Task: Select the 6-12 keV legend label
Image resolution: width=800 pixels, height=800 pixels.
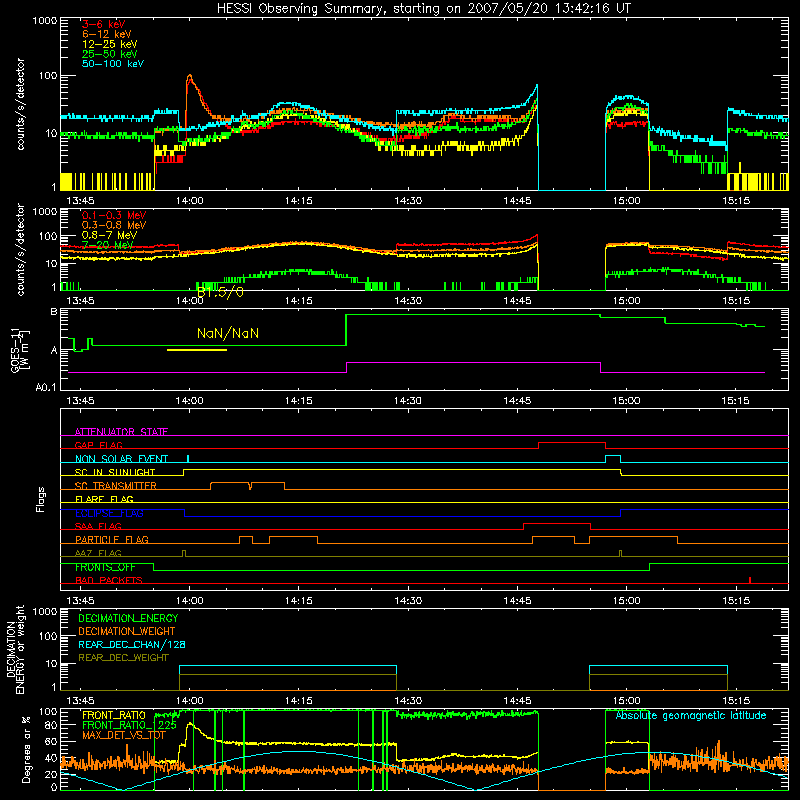Action: [x=107, y=34]
